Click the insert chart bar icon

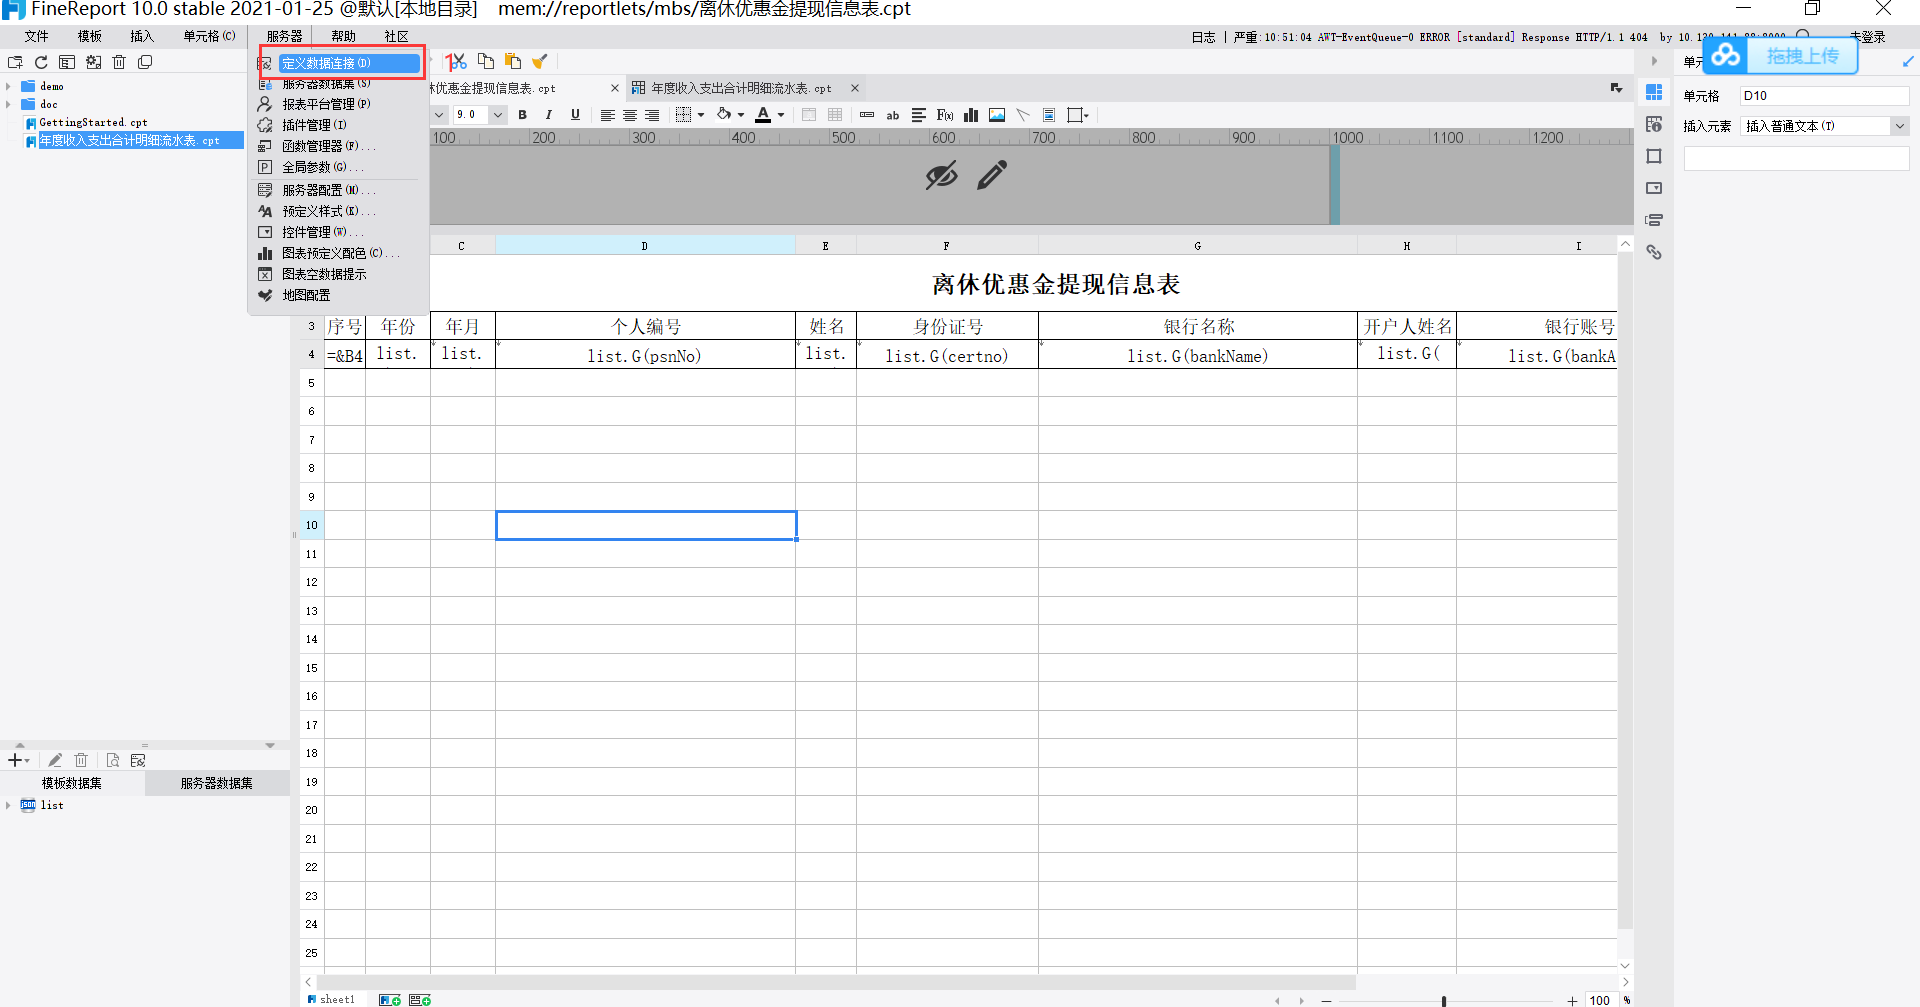(971, 115)
